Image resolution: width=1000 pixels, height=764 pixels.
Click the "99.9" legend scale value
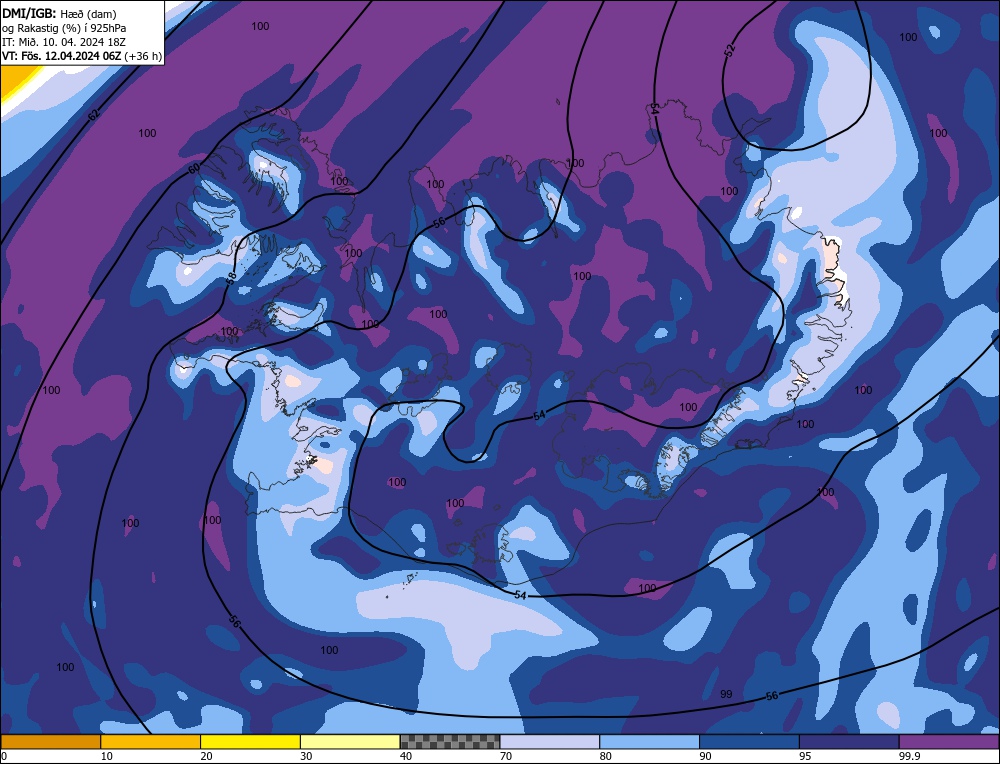908,756
